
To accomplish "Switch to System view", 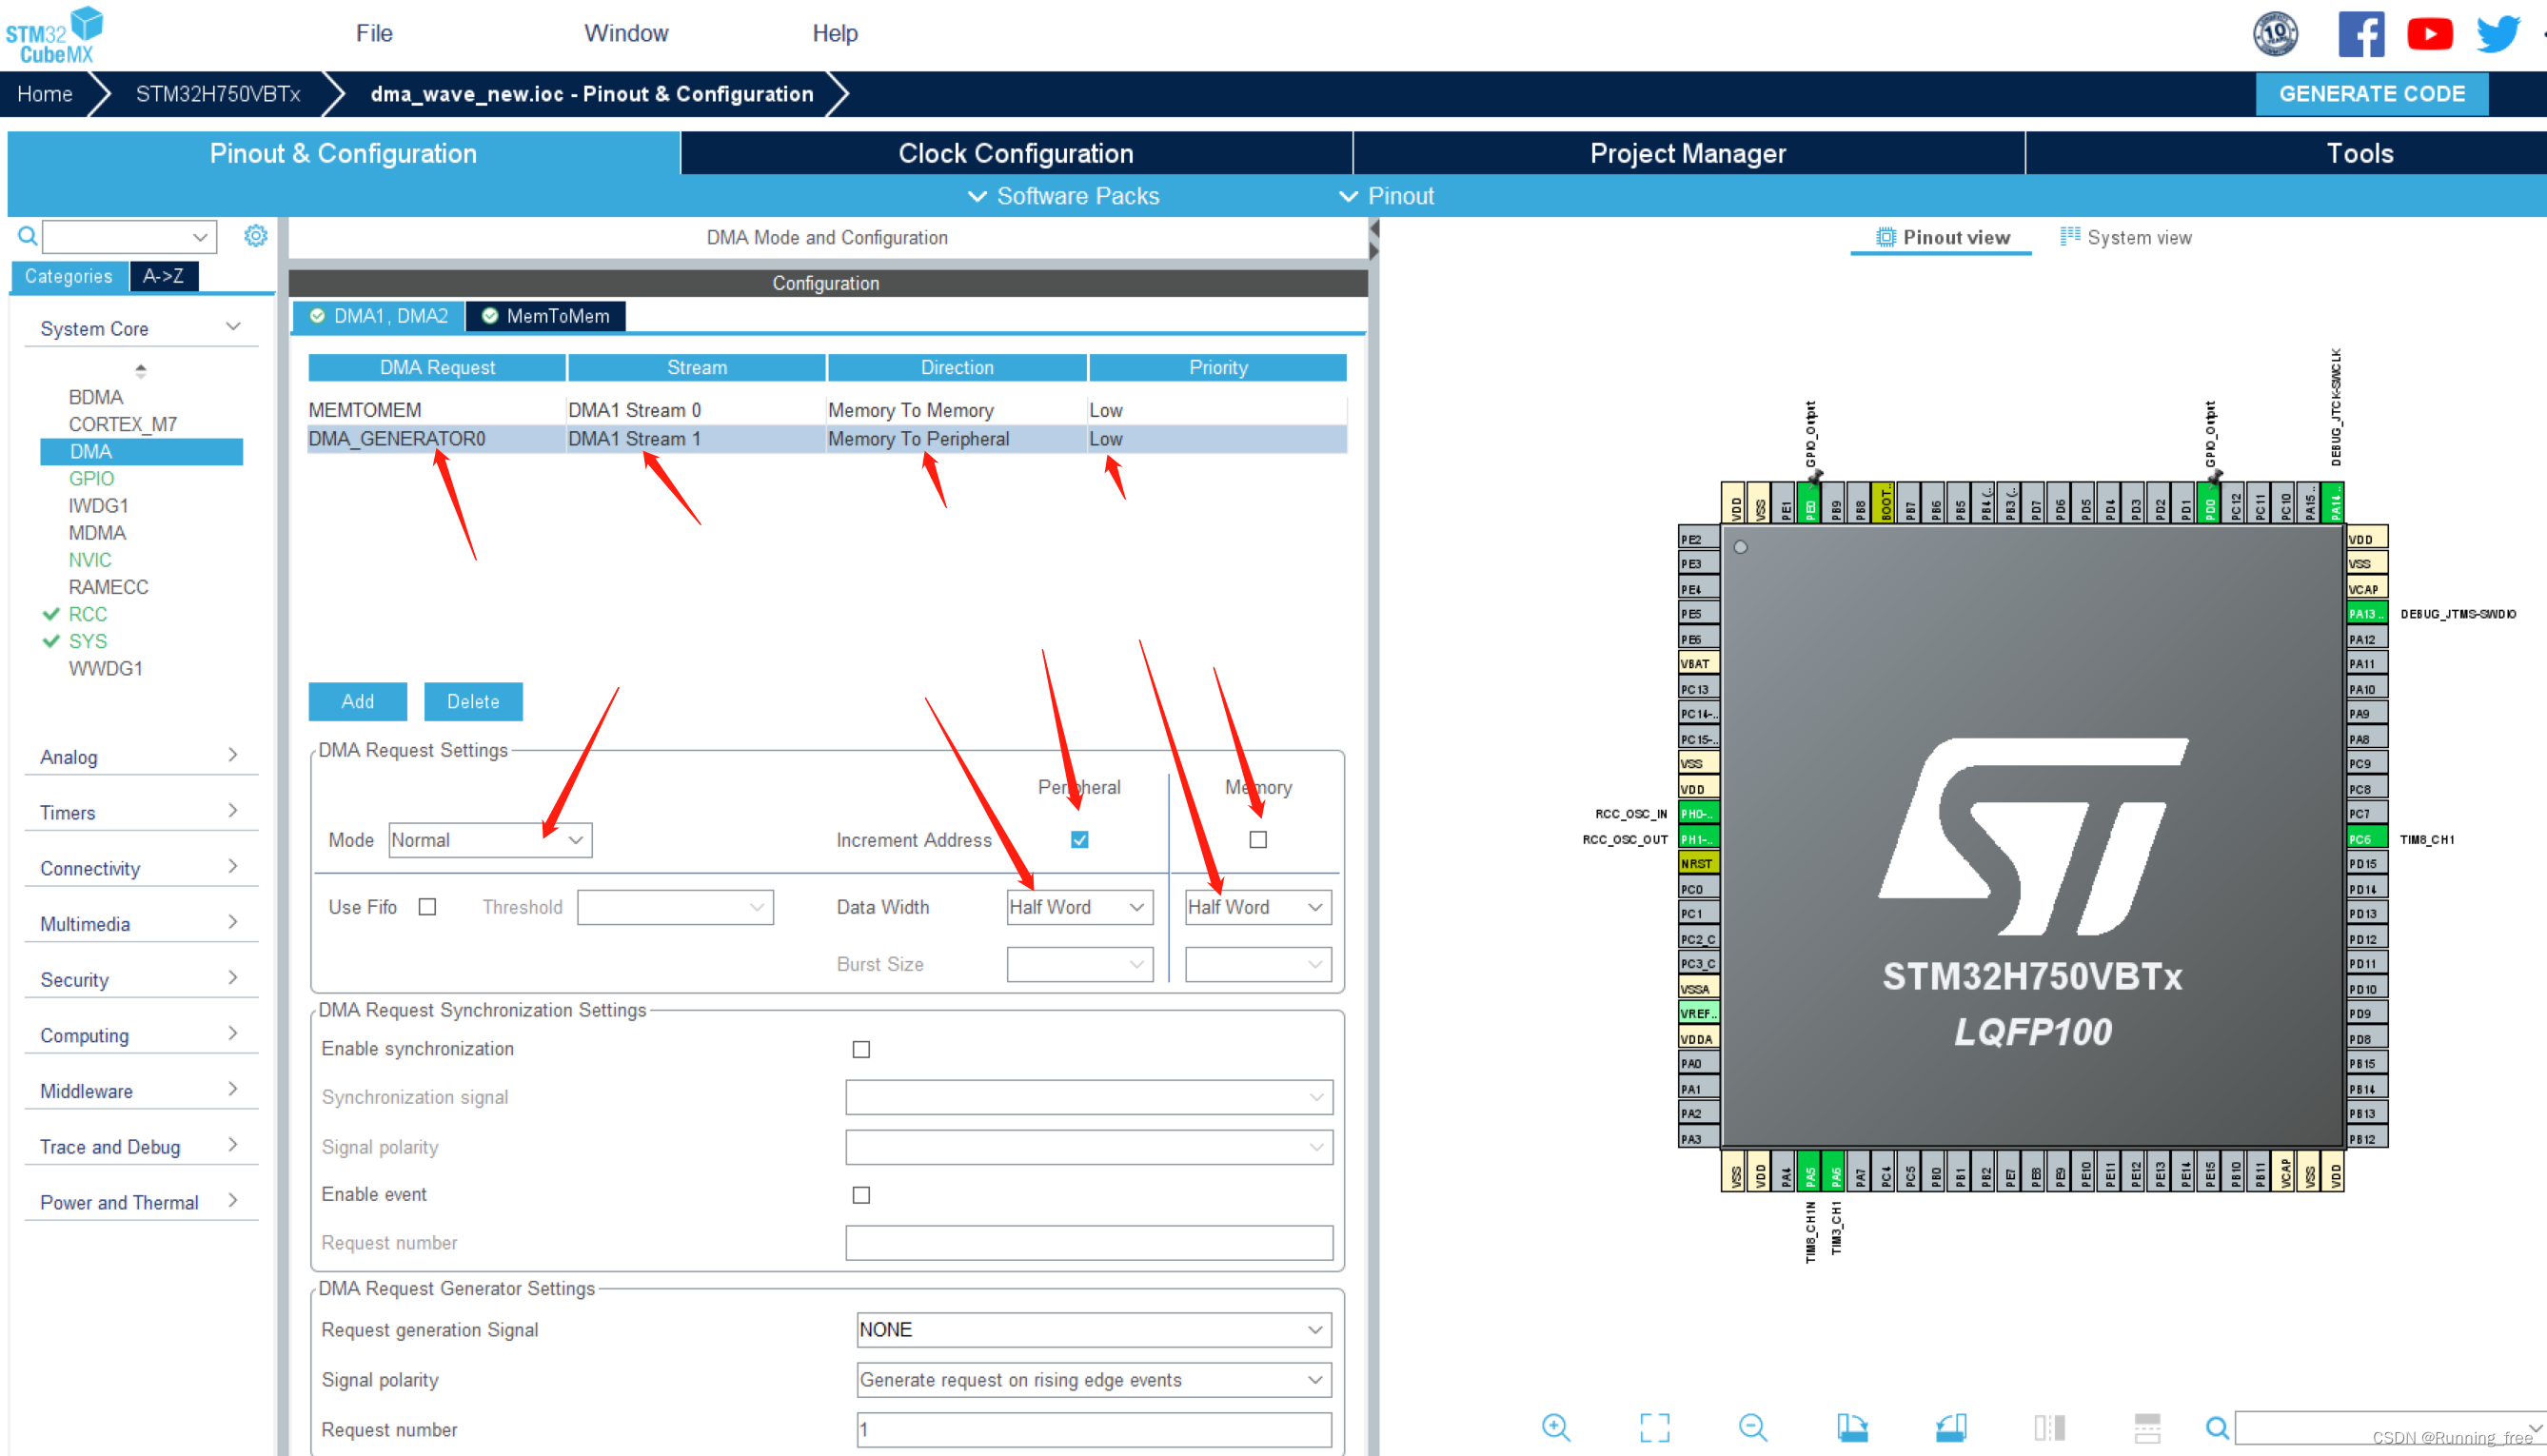I will tap(2125, 237).
